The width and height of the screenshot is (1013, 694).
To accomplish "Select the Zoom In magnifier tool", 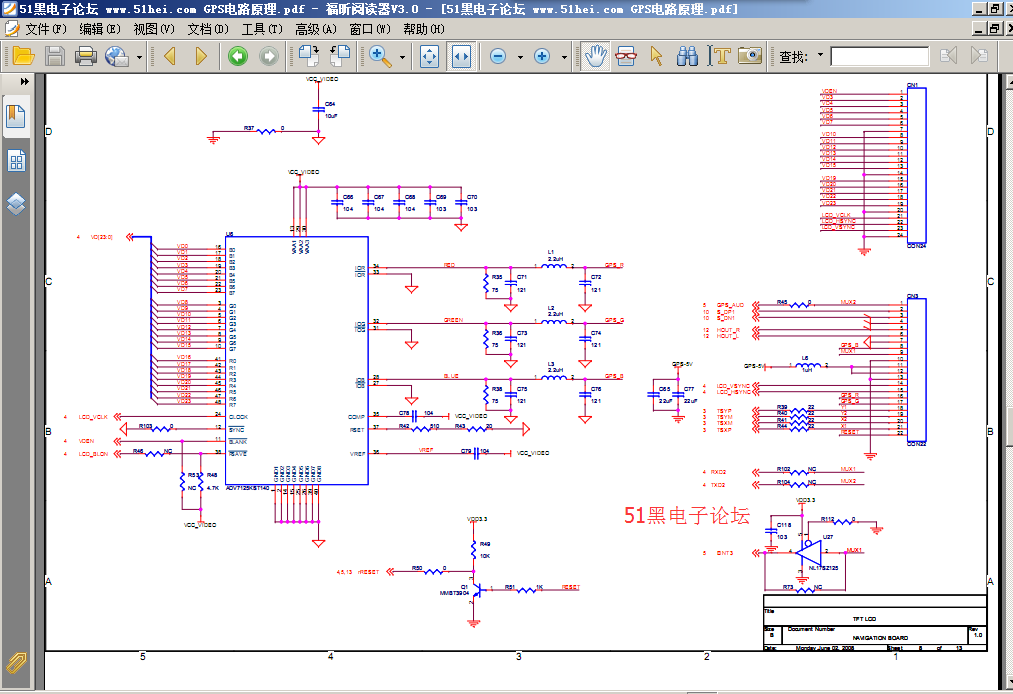I will click(381, 56).
